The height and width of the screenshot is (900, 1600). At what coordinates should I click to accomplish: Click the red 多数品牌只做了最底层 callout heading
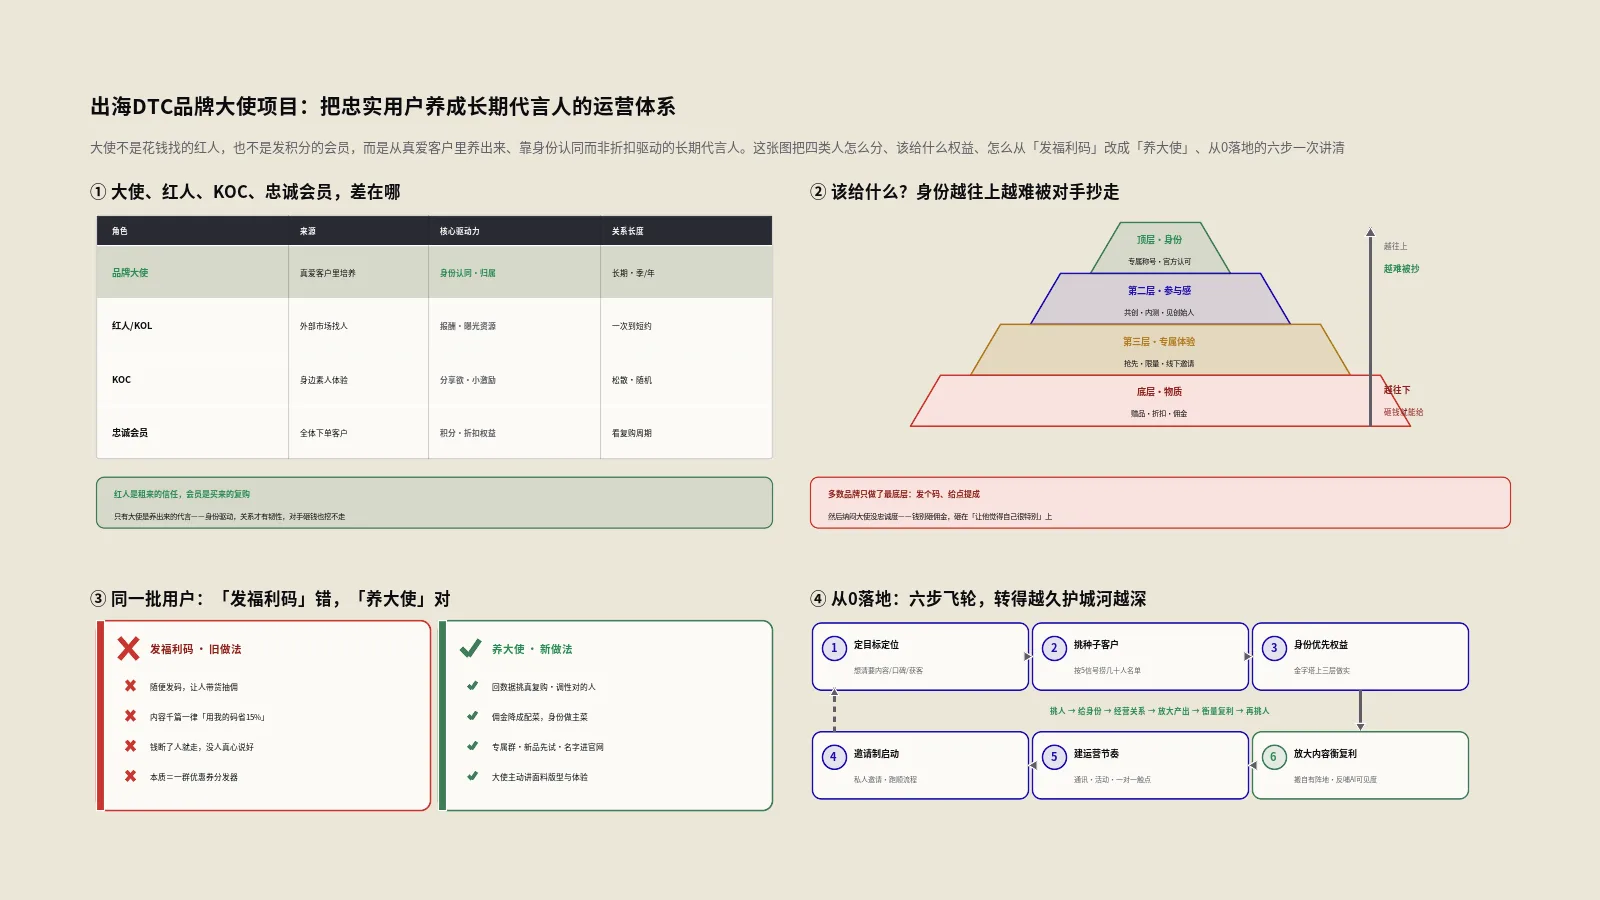tap(904, 494)
